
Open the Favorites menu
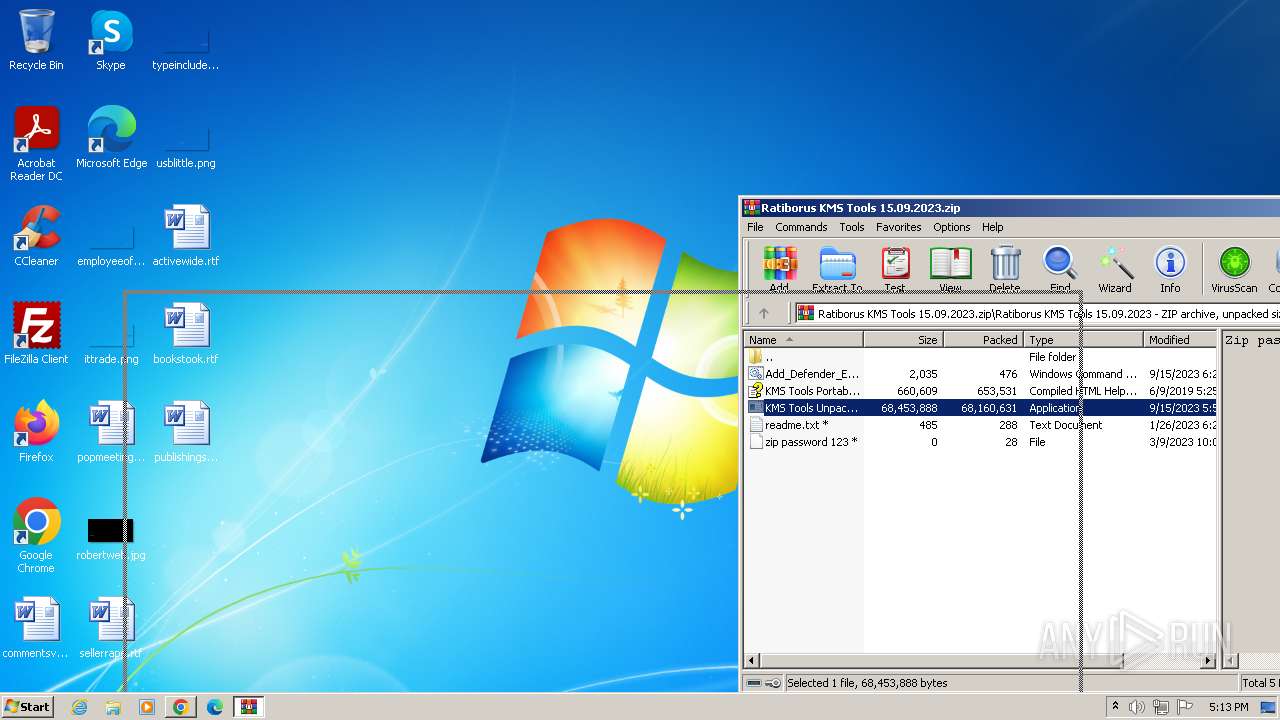point(899,227)
